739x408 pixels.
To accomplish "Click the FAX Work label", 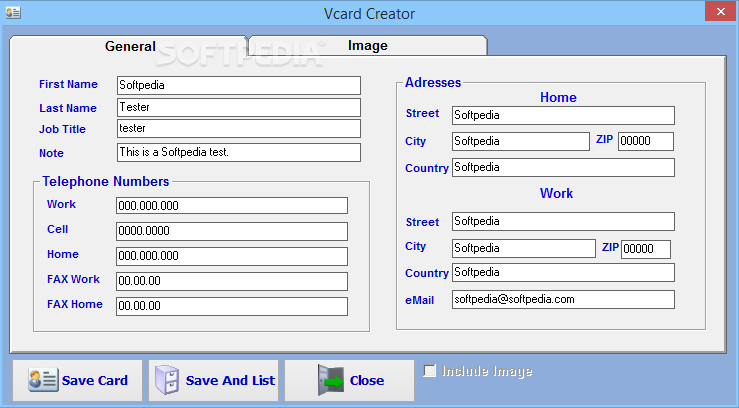I will pyautogui.click(x=74, y=279).
